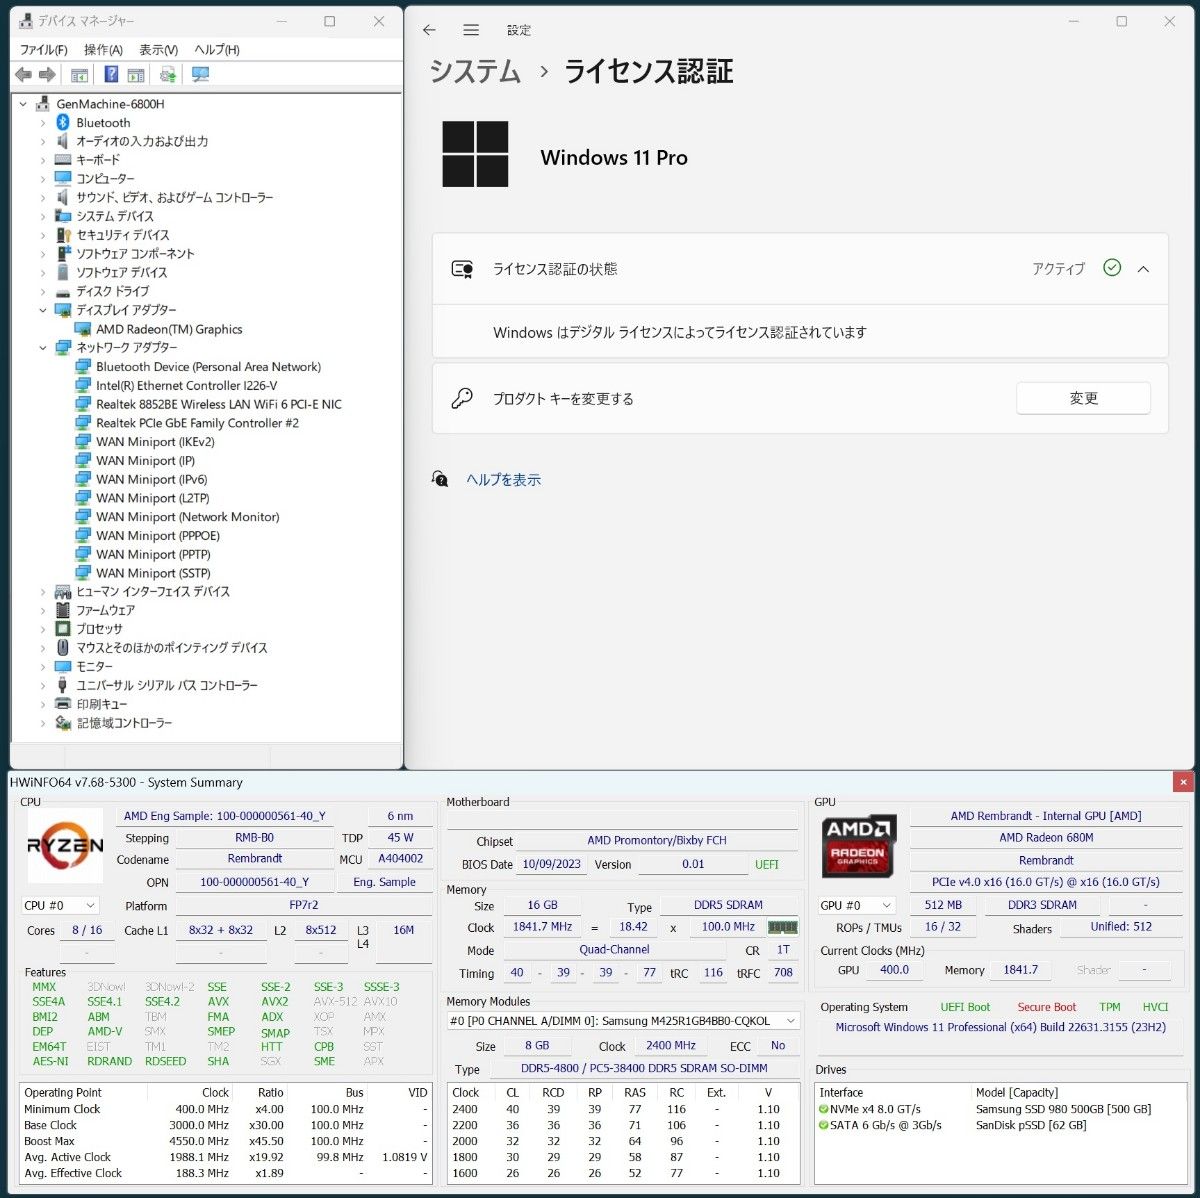The width and height of the screenshot is (1200, 1198).
Task: Select WAN Miniport (IKEv2)
Action: [x=155, y=442]
